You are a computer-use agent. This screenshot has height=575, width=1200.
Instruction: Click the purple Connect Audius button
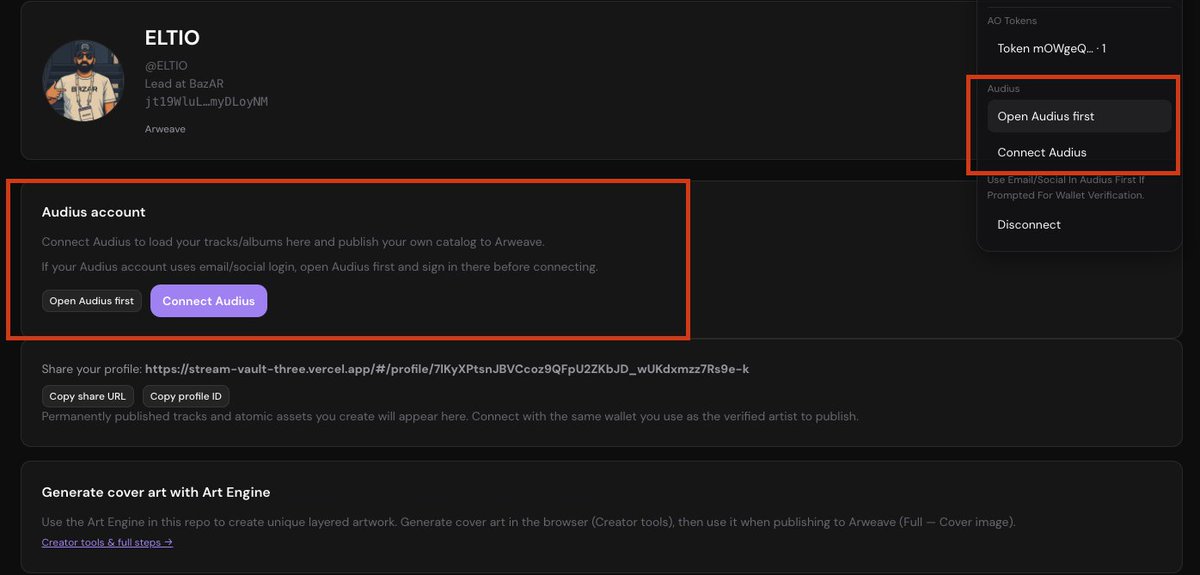[209, 301]
